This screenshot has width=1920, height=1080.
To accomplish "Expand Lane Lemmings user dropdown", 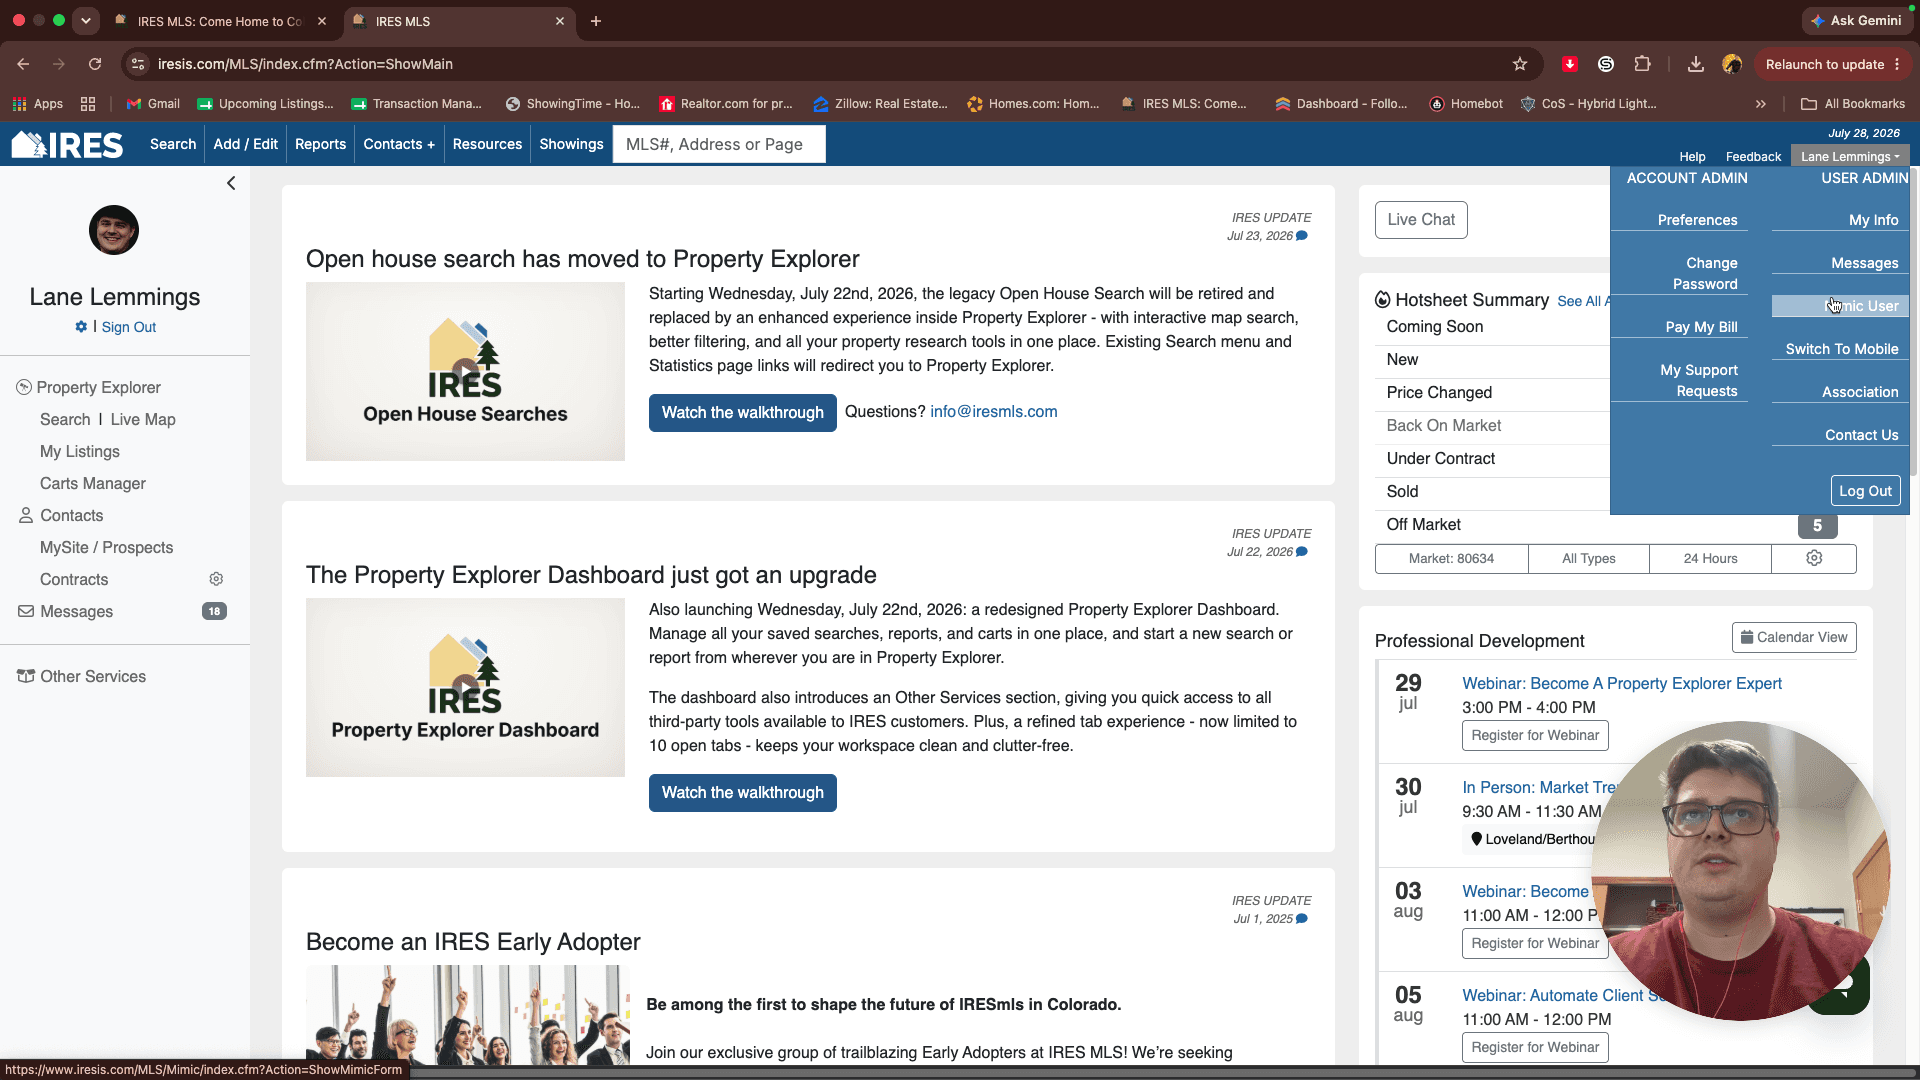I will (x=1850, y=156).
